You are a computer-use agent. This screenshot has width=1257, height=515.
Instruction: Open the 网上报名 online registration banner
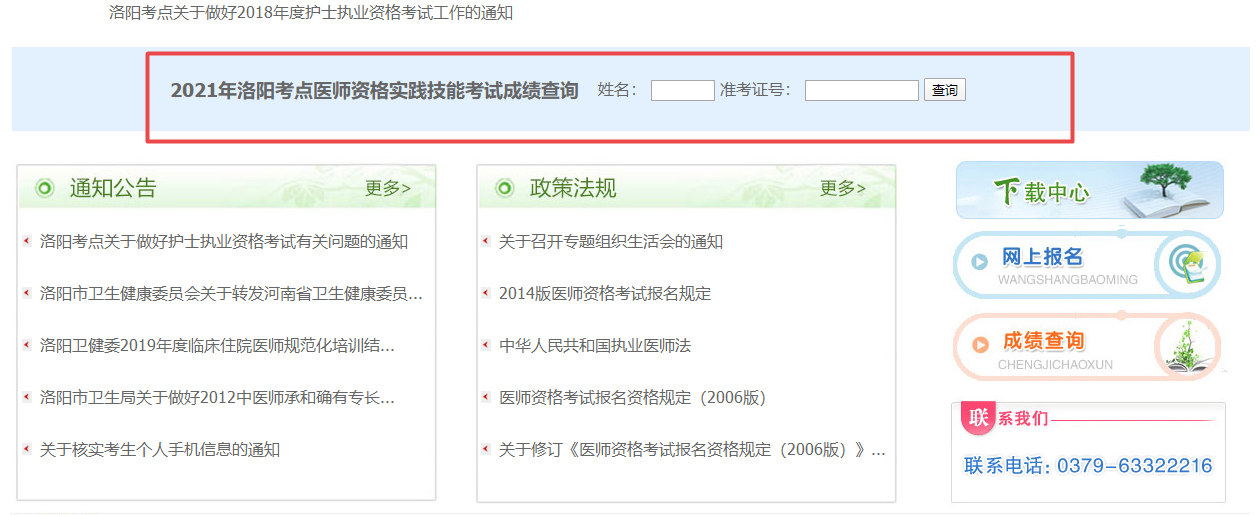(1087, 265)
